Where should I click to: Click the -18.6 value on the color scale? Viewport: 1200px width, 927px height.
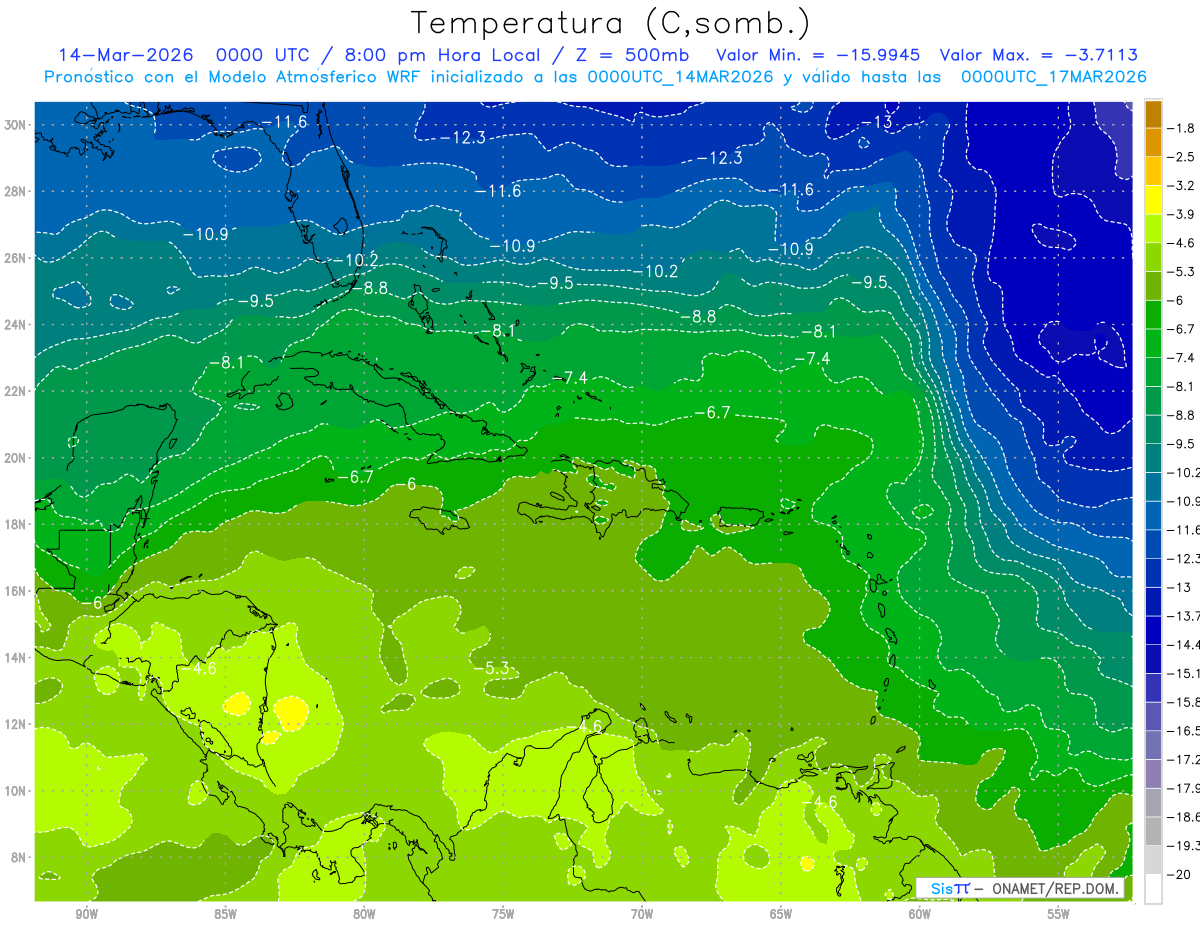[x=1184, y=818]
